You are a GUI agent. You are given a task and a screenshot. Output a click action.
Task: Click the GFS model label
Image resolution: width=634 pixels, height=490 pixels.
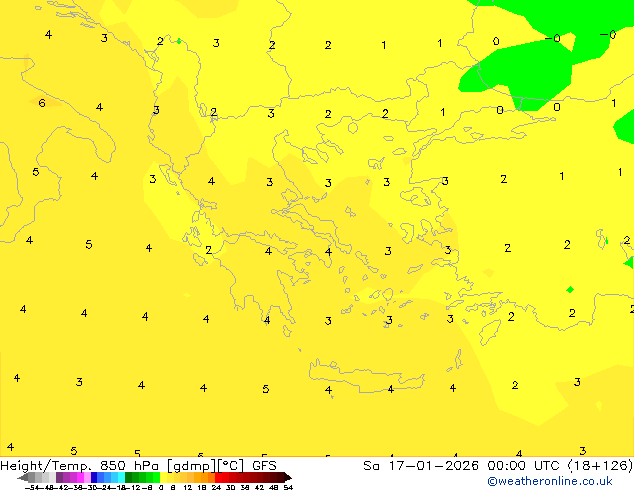(264, 466)
